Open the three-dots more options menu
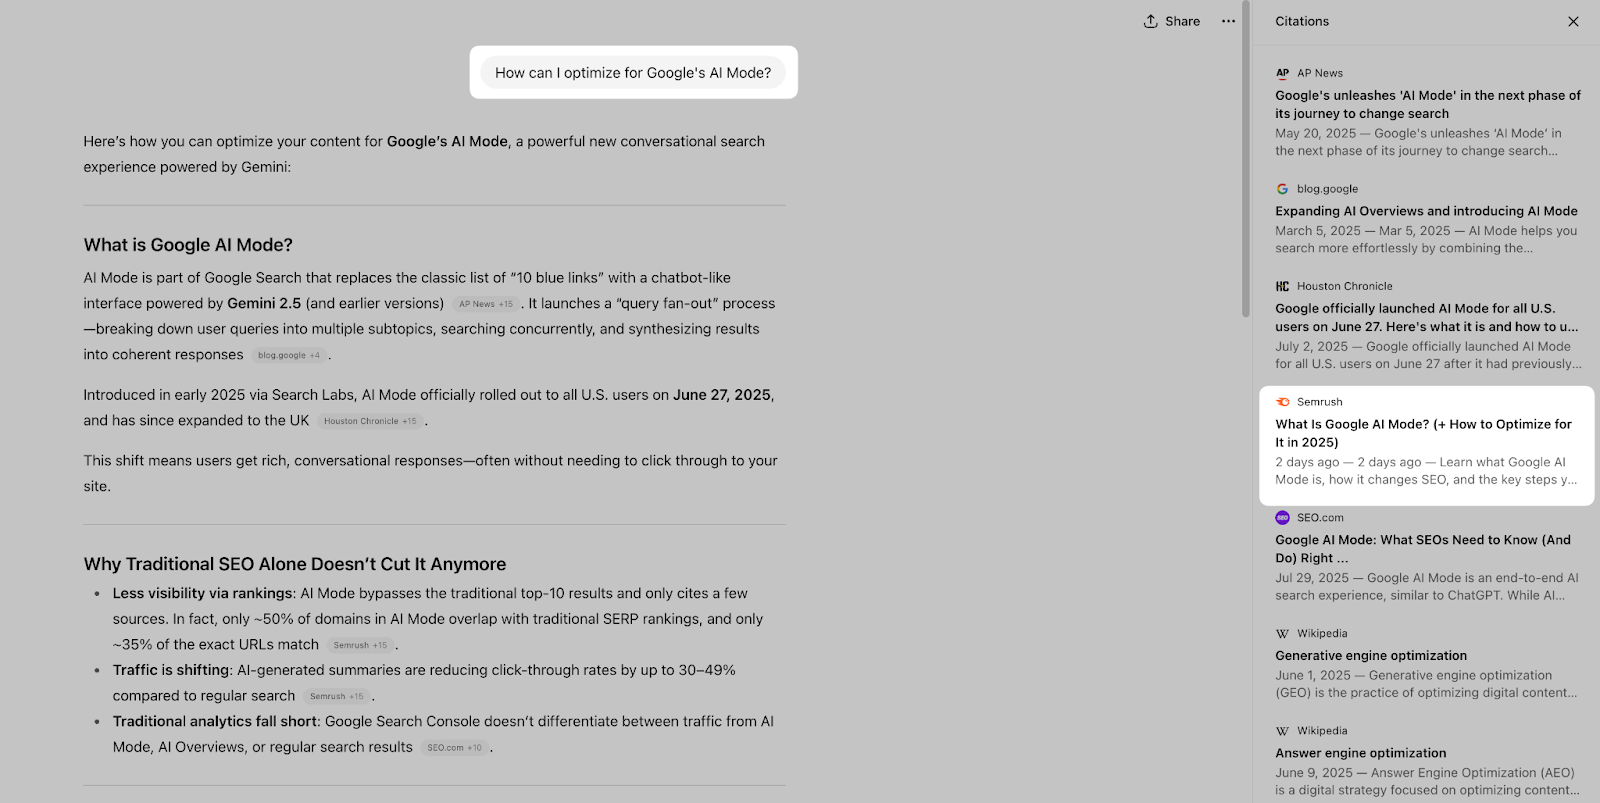The width and height of the screenshot is (1600, 803). (1228, 21)
